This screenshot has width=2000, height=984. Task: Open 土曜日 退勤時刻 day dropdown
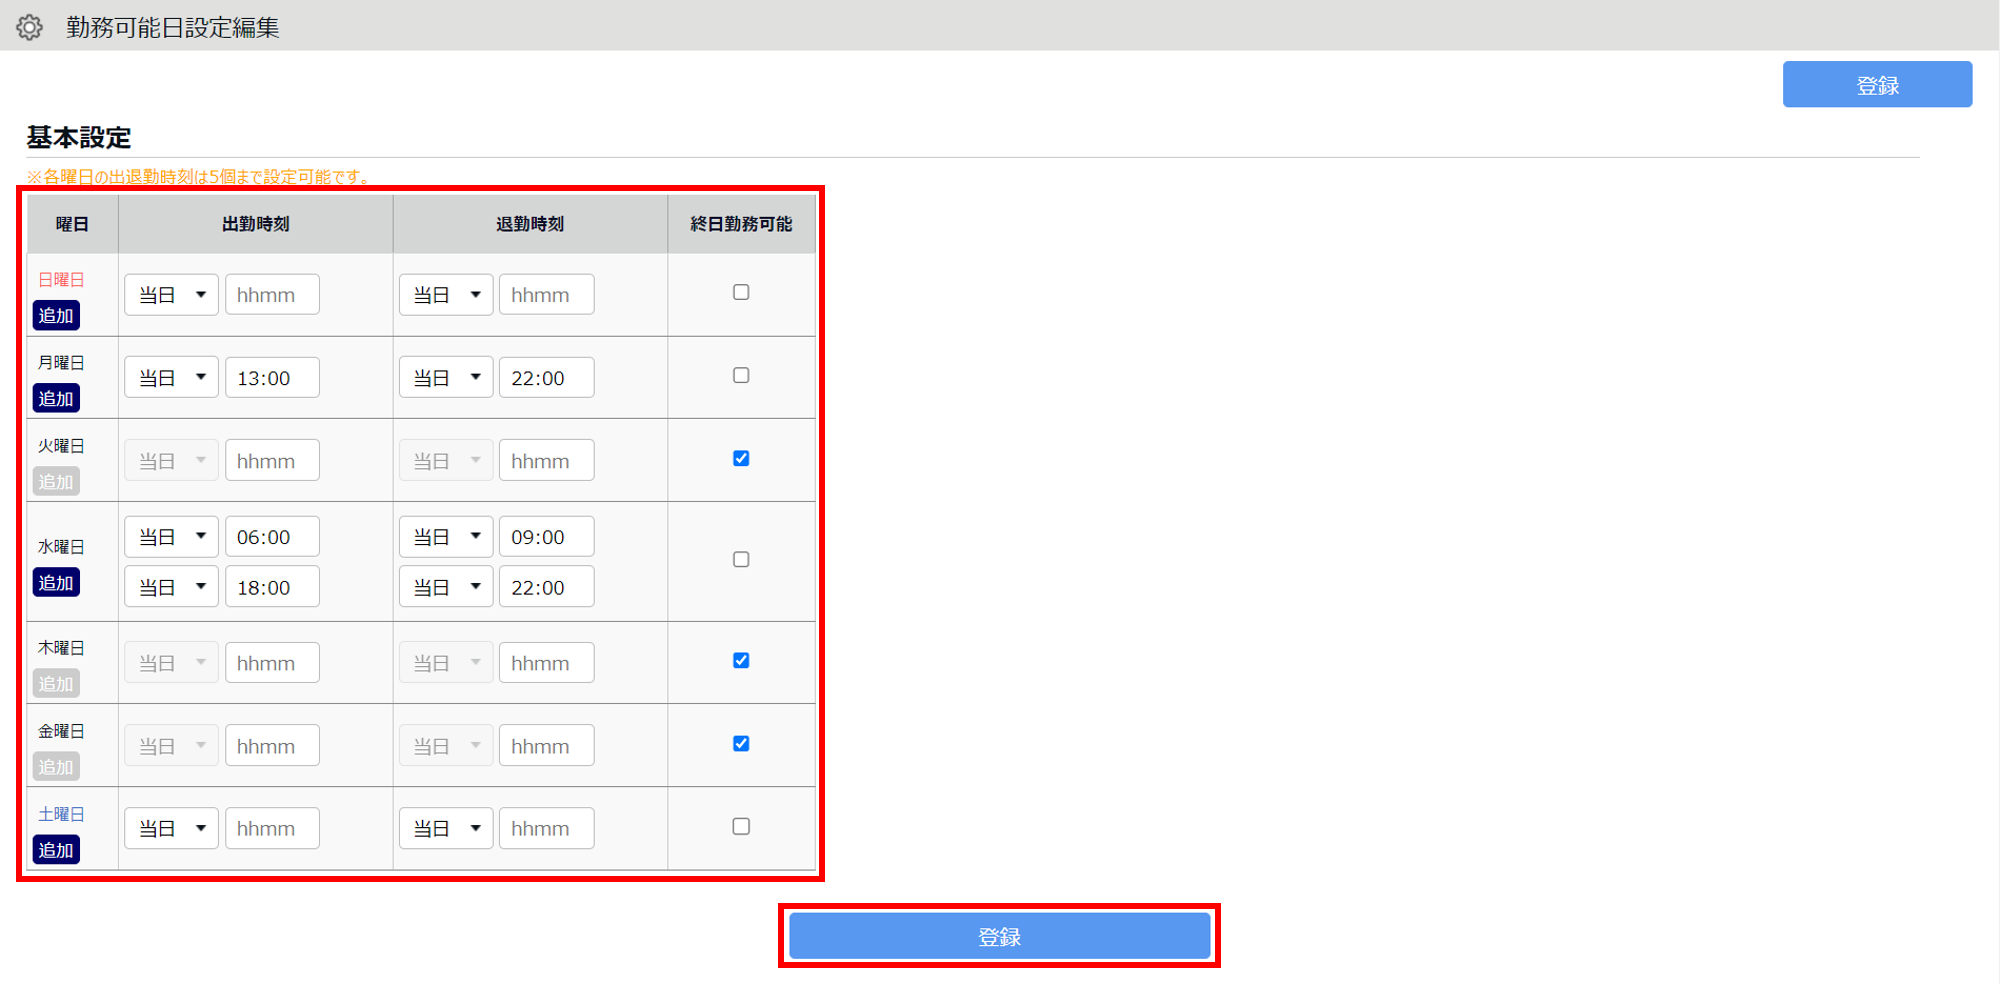tap(446, 829)
